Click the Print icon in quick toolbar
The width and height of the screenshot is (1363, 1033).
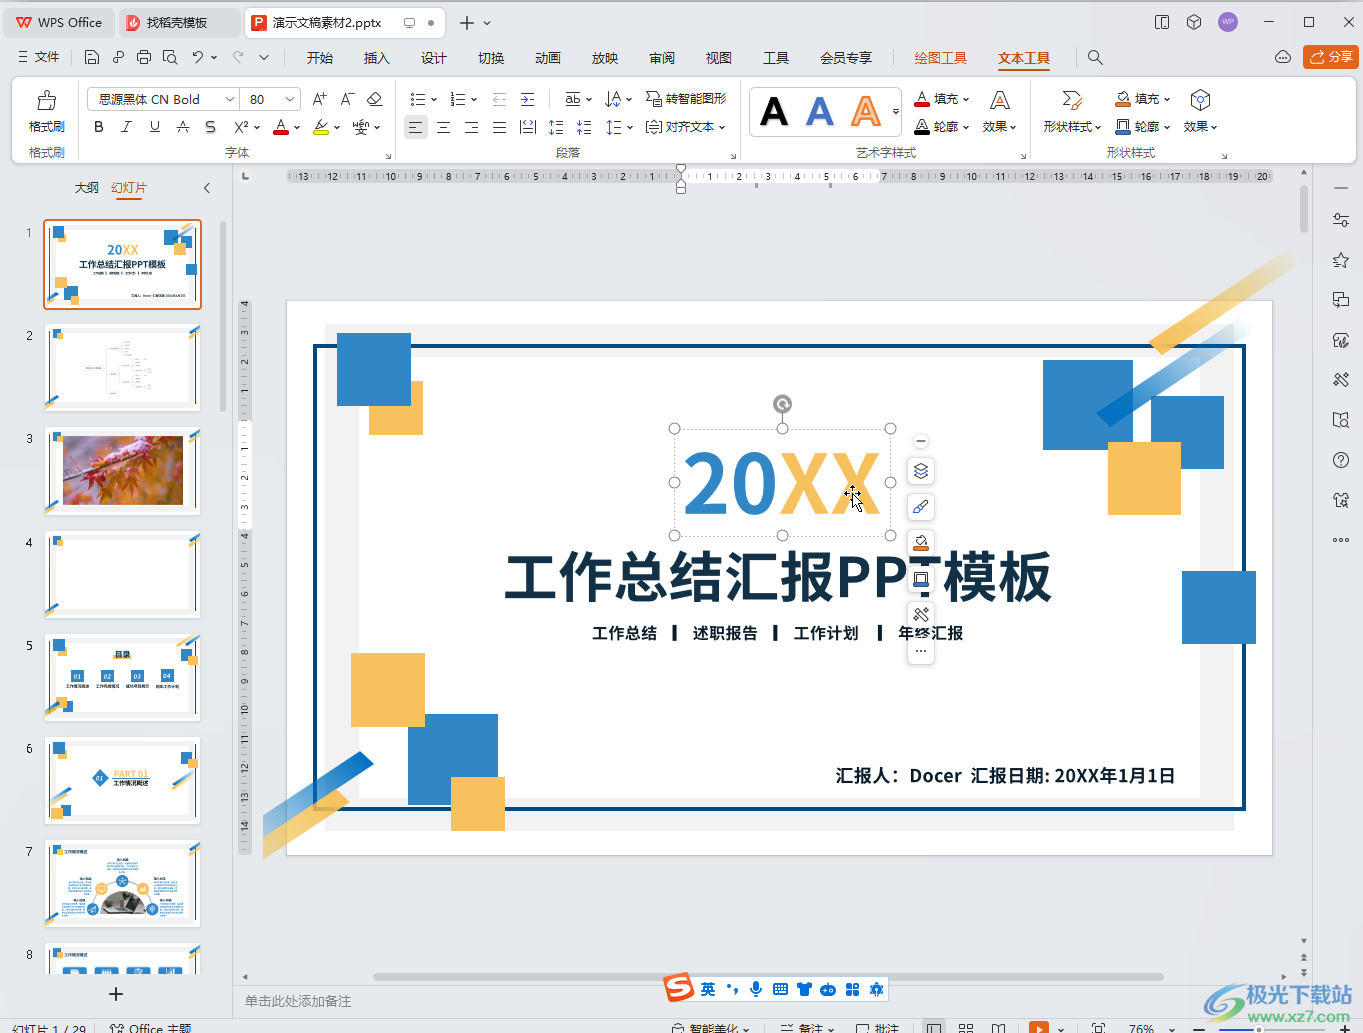coord(143,57)
